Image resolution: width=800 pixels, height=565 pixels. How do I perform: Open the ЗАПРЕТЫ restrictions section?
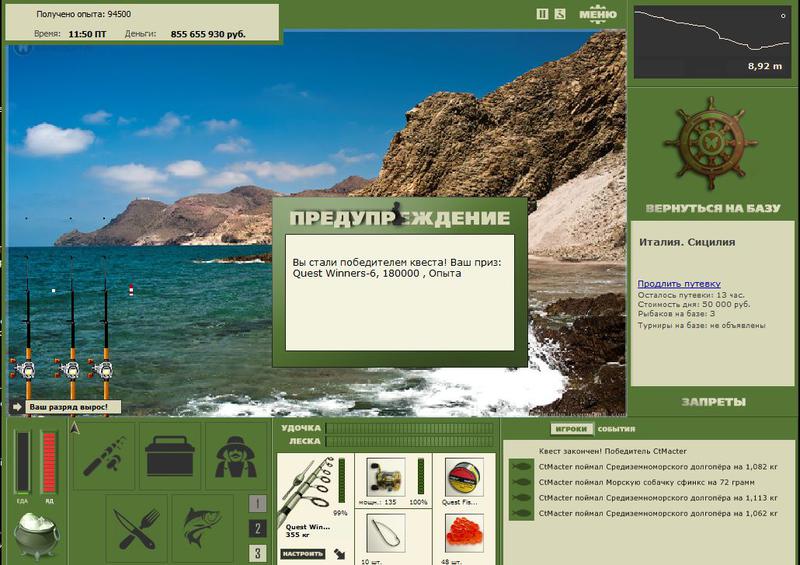pos(713,402)
